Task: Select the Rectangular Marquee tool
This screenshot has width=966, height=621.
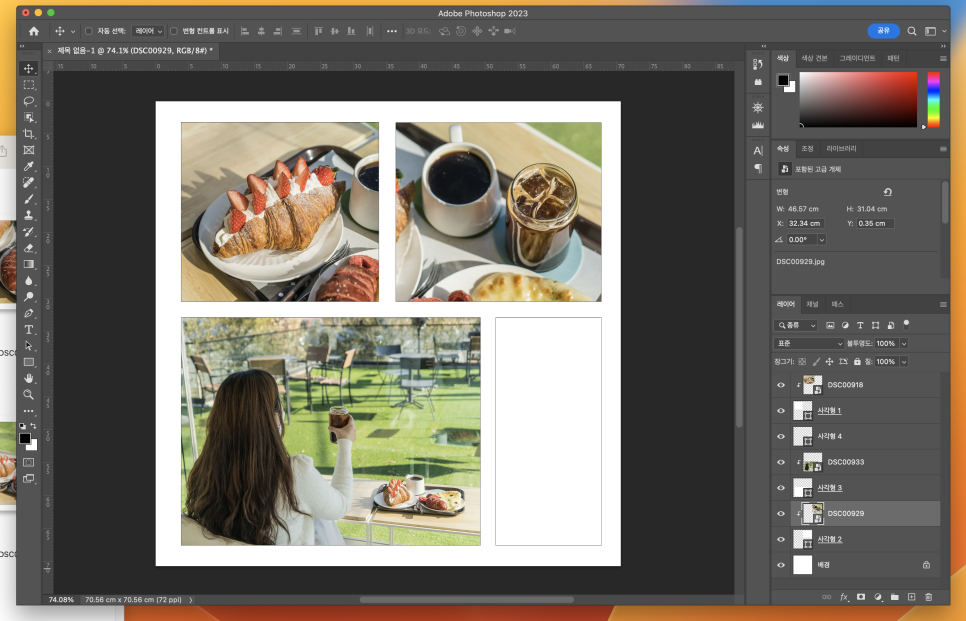Action: tap(28, 85)
